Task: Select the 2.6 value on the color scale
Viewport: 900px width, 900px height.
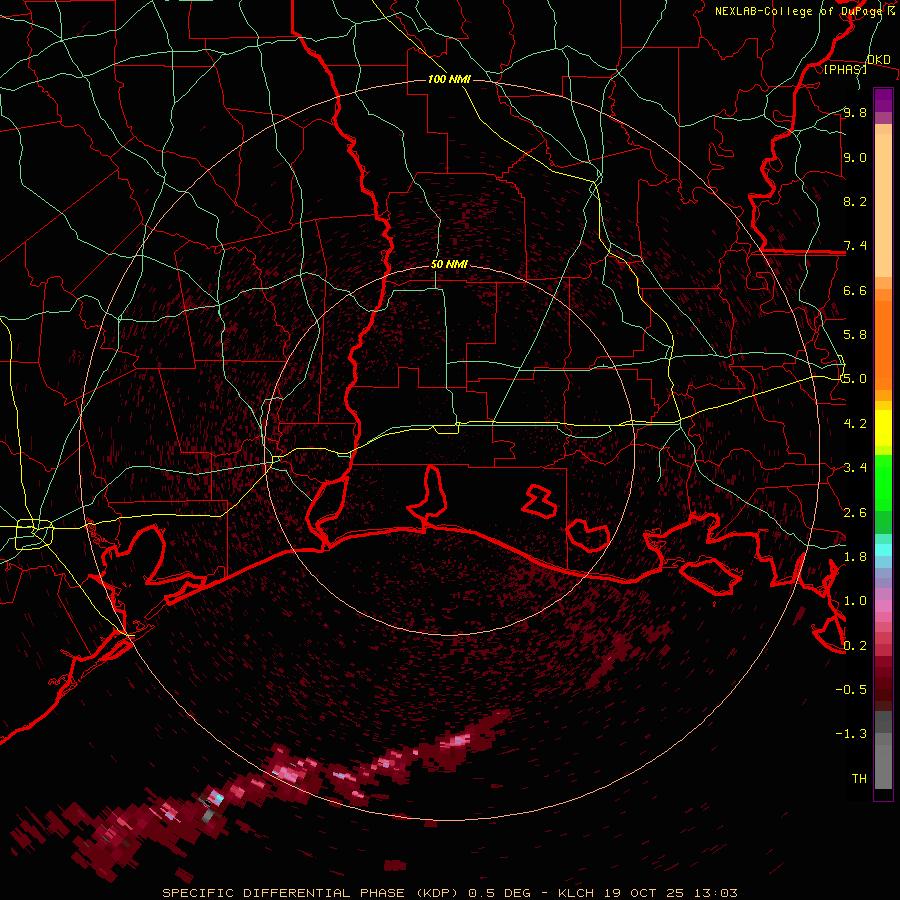Action: (x=855, y=512)
